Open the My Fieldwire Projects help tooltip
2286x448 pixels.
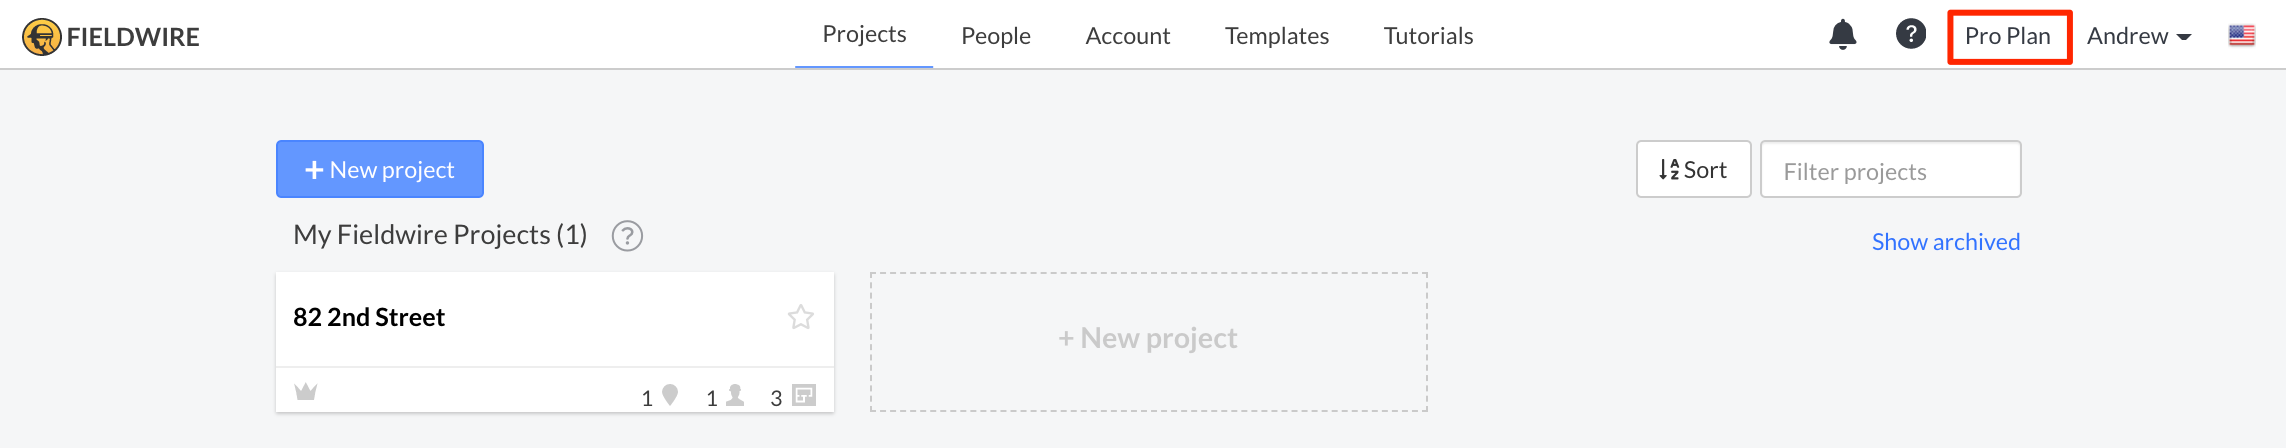(627, 236)
